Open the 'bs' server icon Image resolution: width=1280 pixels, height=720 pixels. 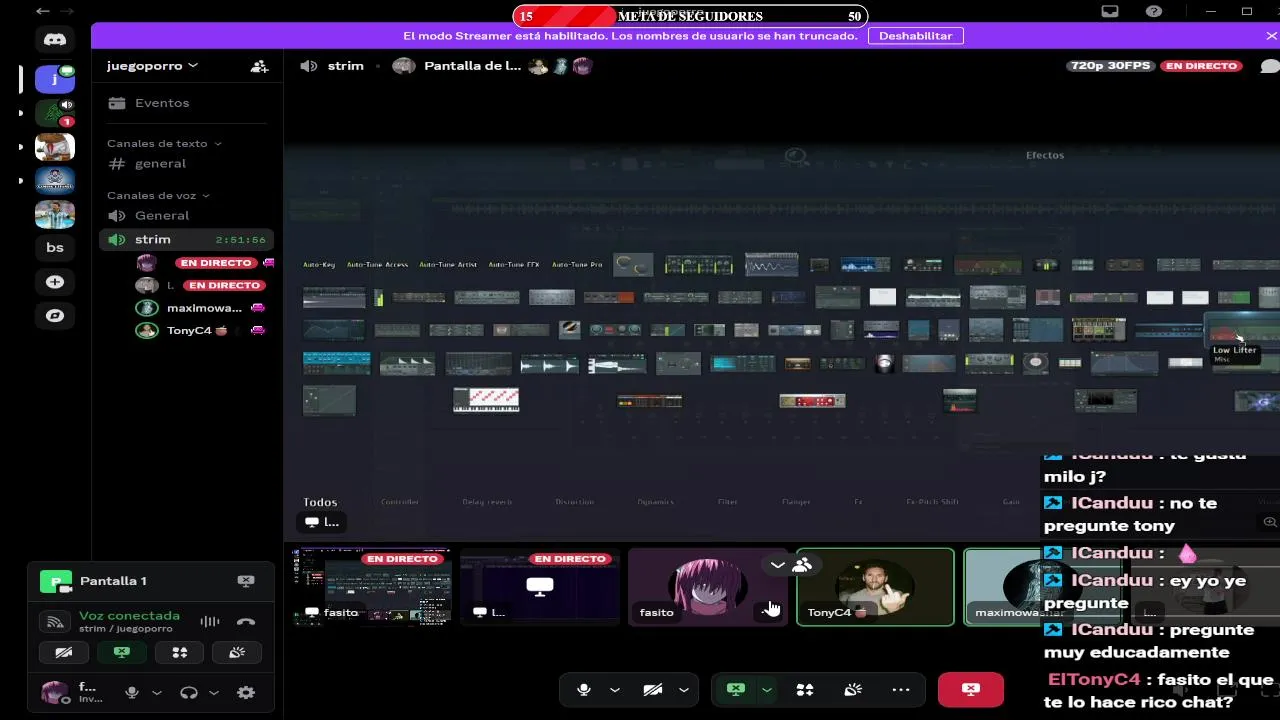(55, 248)
